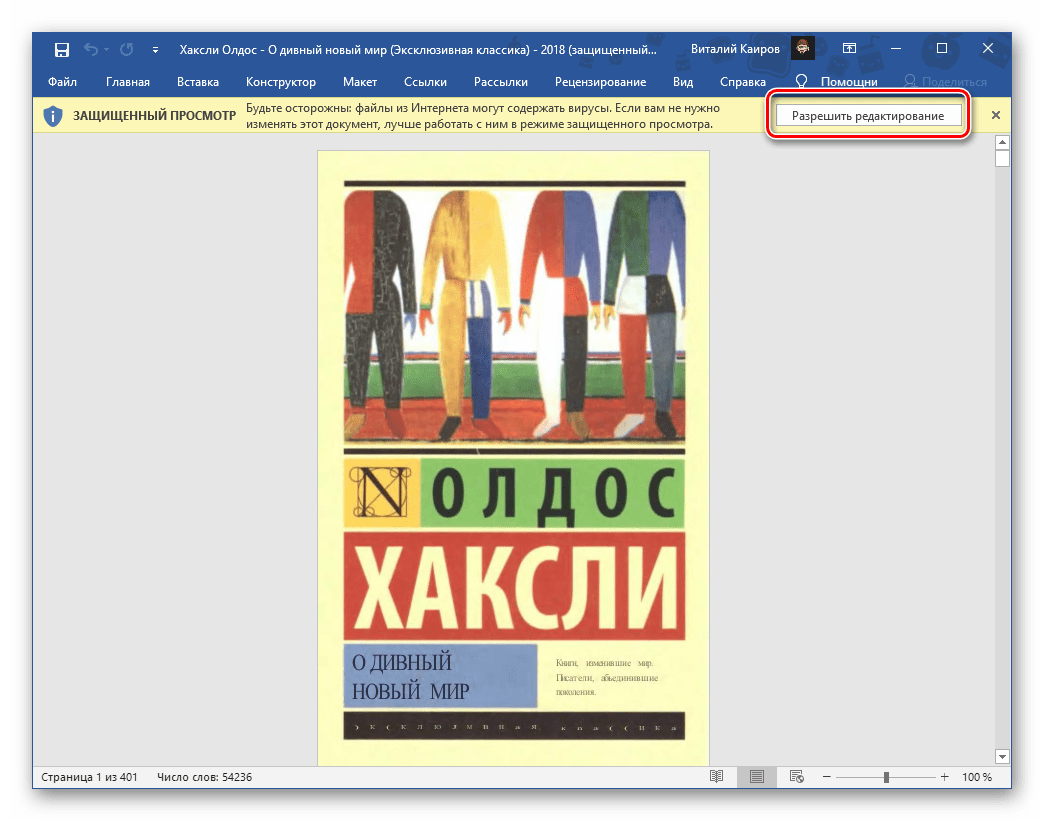This screenshot has height=821, width=1044.
Task: Go to the Макет tab
Action: [360, 82]
